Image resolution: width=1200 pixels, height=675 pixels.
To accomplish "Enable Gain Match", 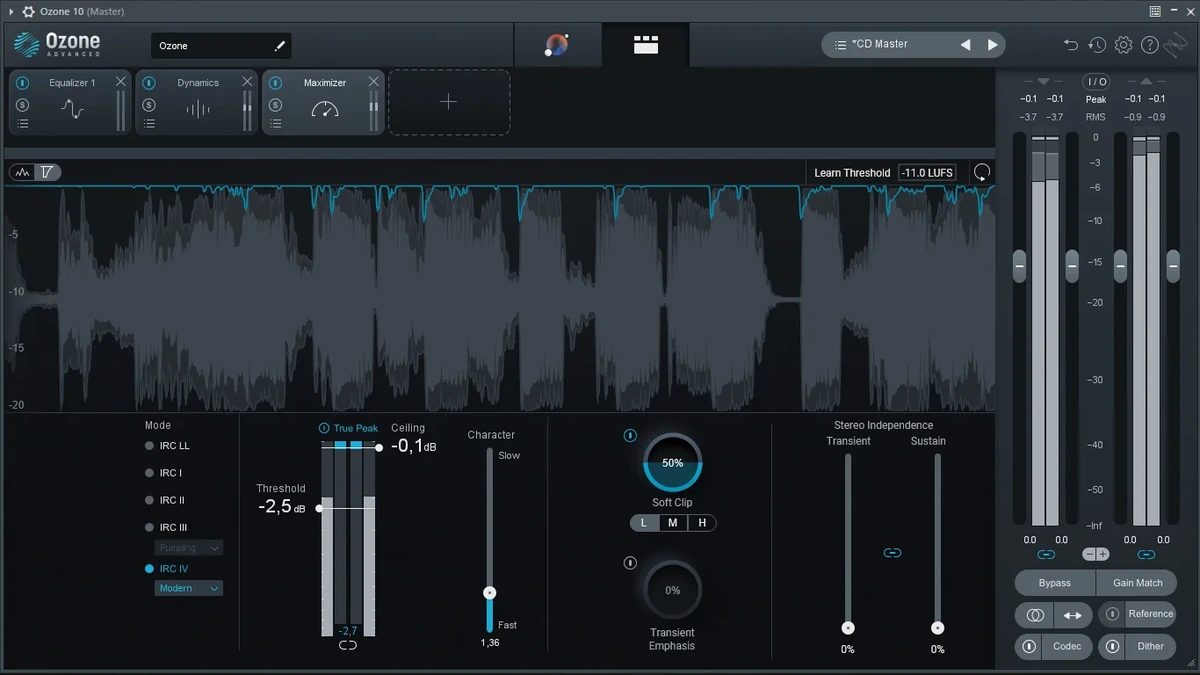I will pos(1137,583).
